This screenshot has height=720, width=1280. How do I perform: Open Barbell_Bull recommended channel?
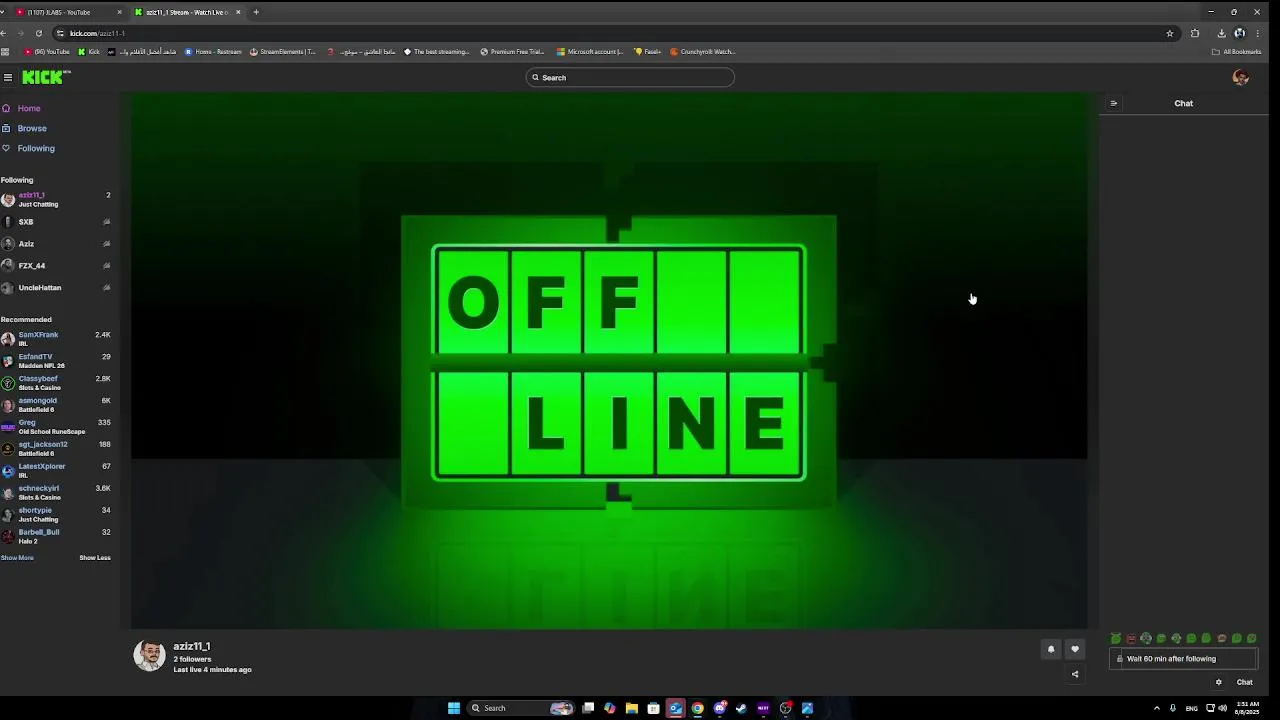56,537
